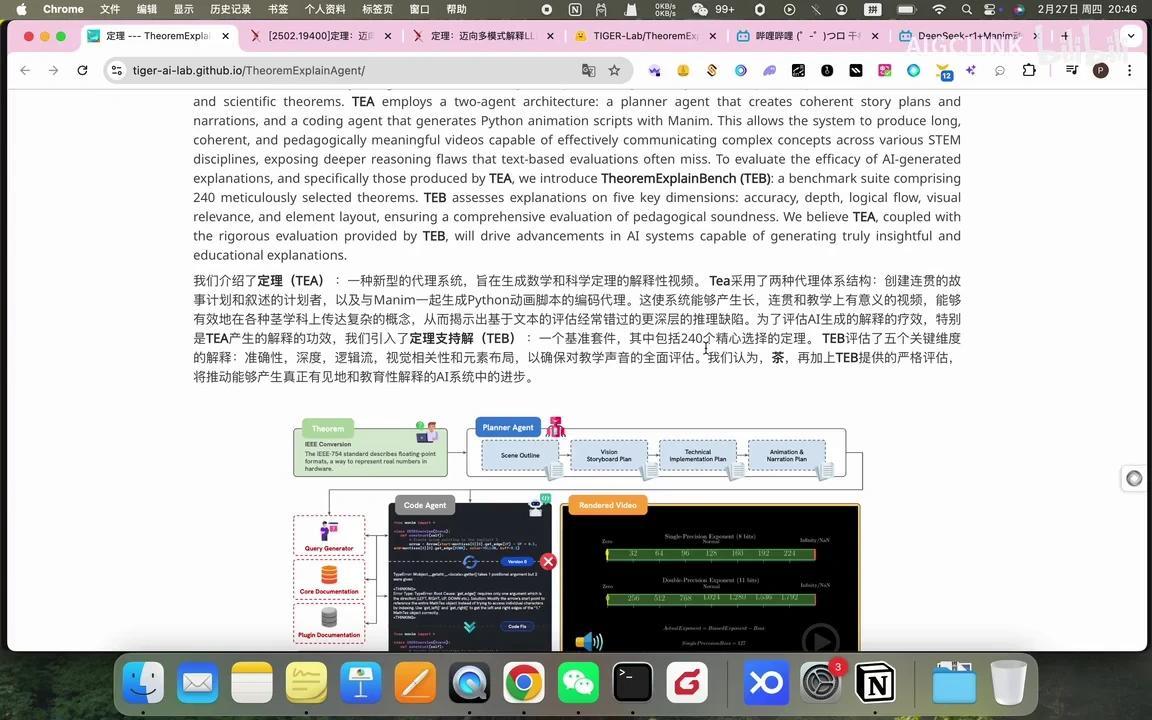This screenshot has height=720, width=1152.
Task: Open Chrome's three-dot menu
Action: (x=1130, y=71)
